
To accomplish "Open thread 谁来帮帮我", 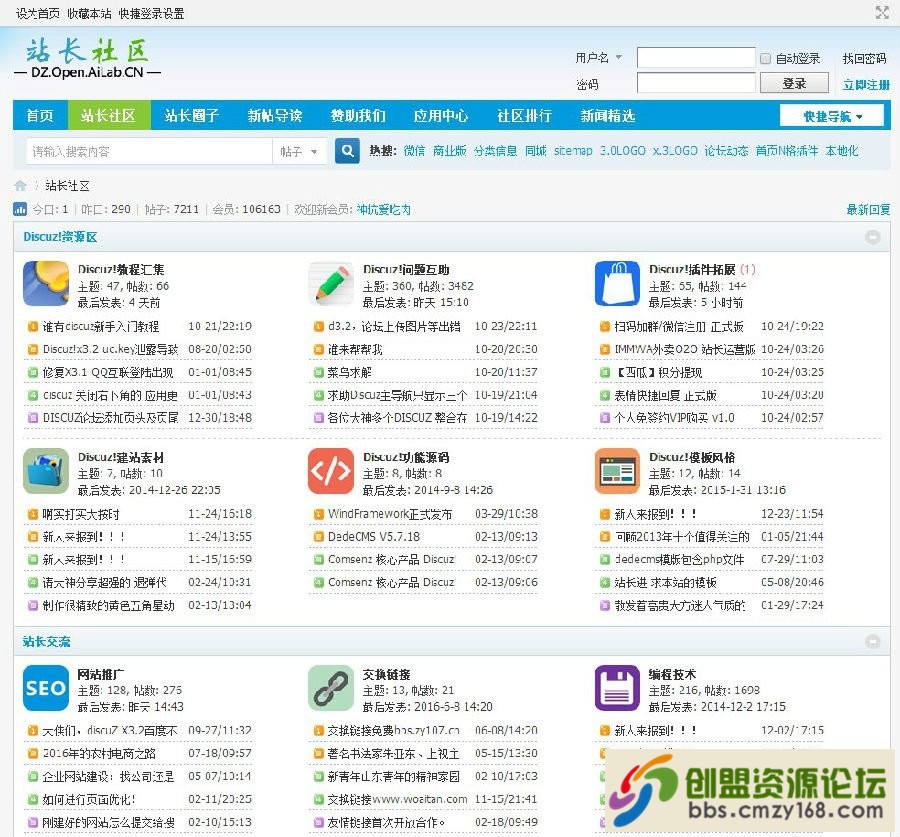I will [x=355, y=350].
